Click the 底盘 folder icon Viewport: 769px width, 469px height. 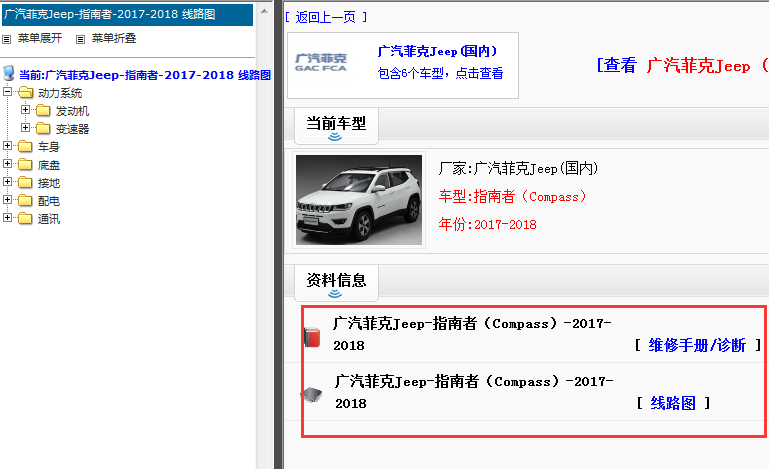(x=25, y=165)
